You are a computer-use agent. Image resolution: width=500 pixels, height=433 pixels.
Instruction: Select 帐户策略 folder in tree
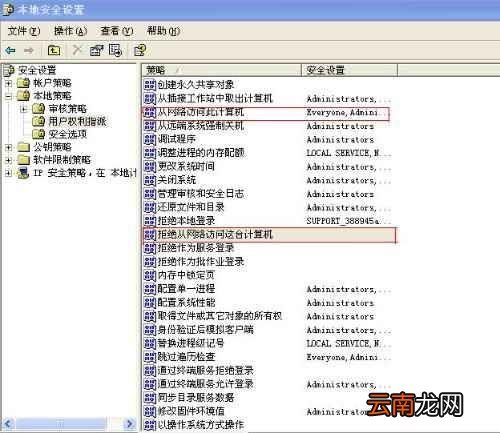52,83
